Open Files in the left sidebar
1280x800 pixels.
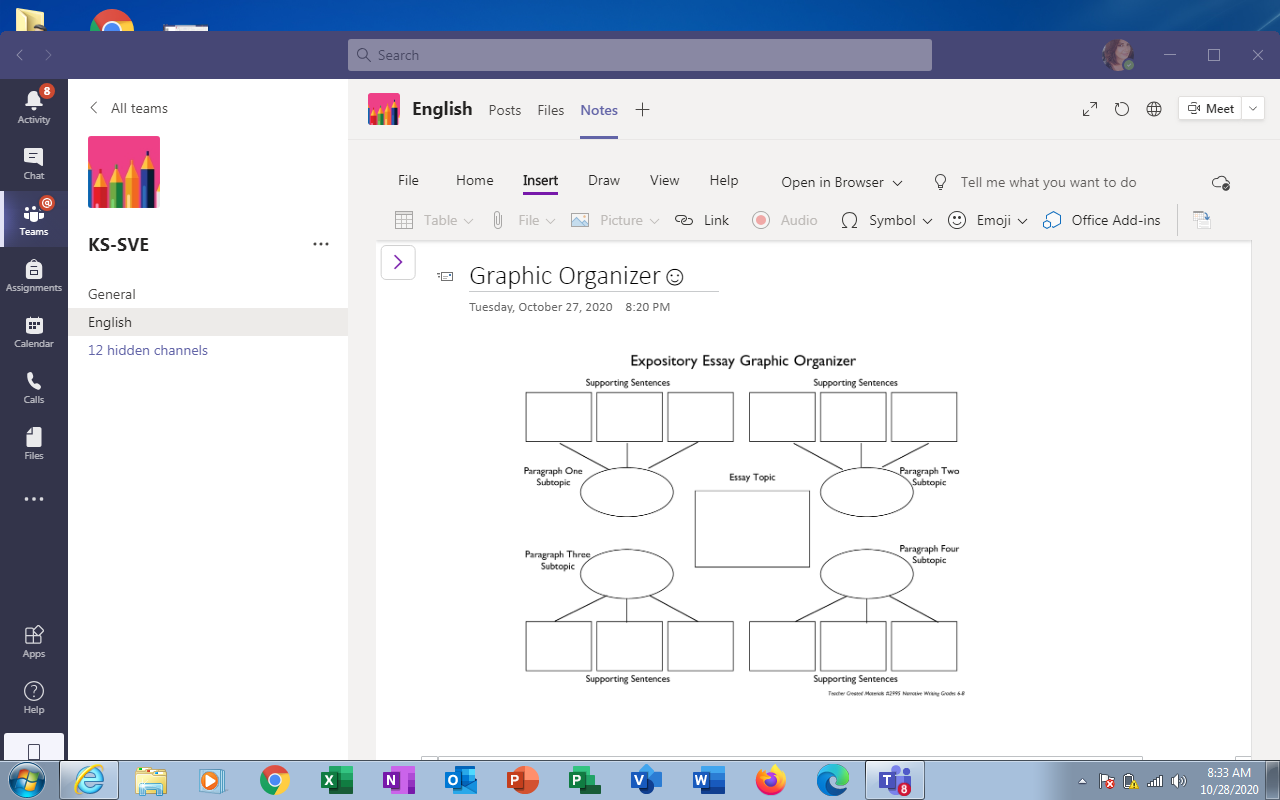[x=34, y=443]
